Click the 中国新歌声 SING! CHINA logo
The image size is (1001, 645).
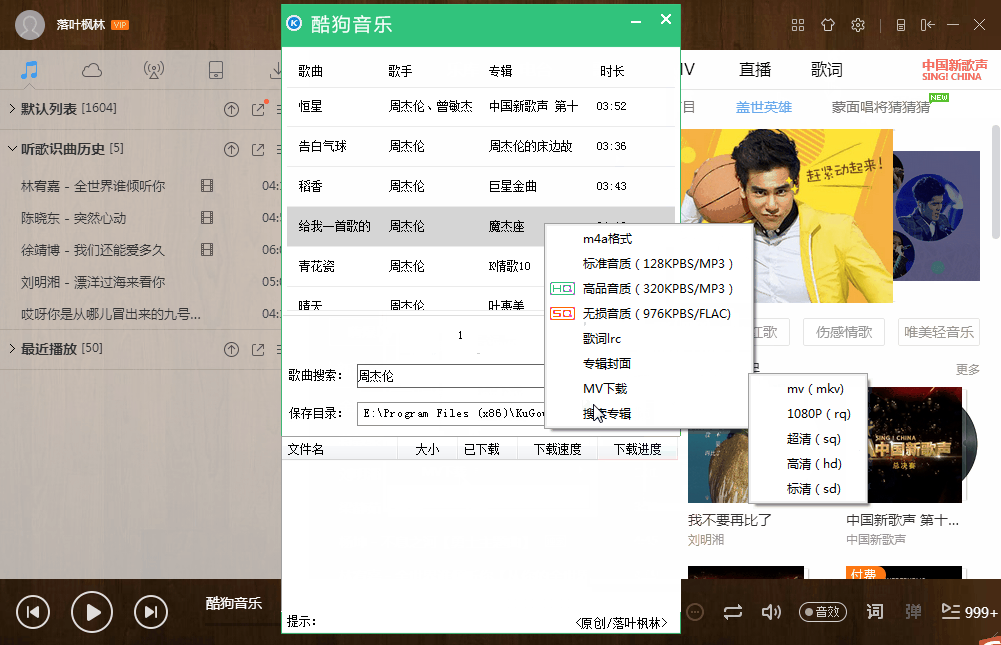(x=954, y=70)
